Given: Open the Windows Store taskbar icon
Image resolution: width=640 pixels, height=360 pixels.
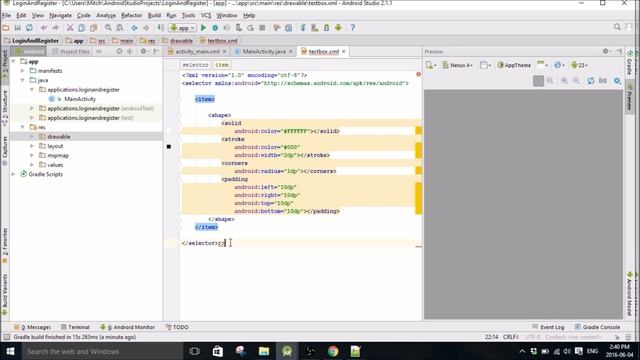Looking at the screenshot, I should (218, 351).
